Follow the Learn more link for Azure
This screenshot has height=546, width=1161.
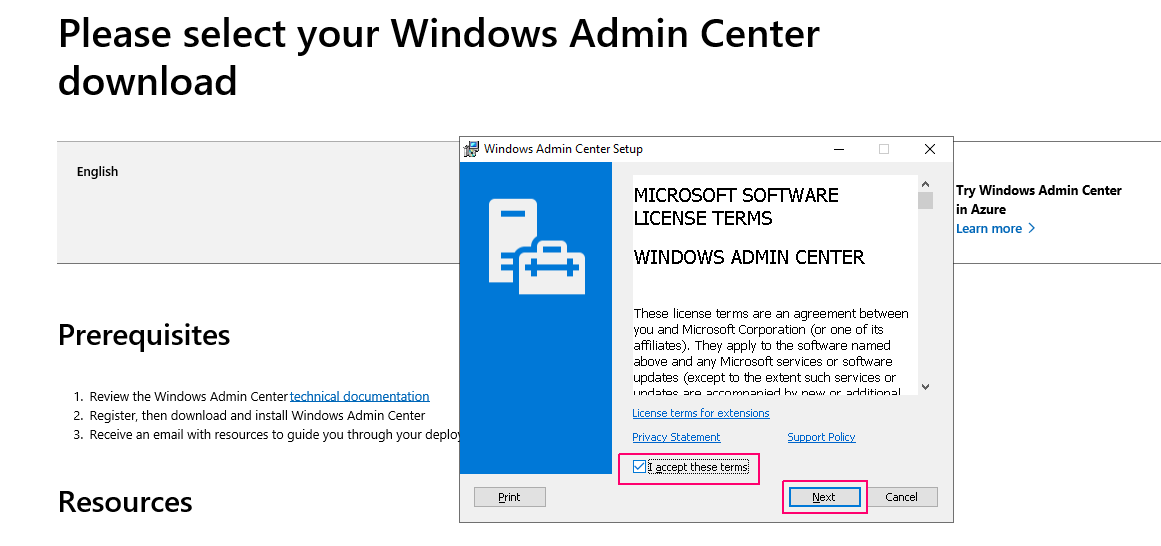988,229
